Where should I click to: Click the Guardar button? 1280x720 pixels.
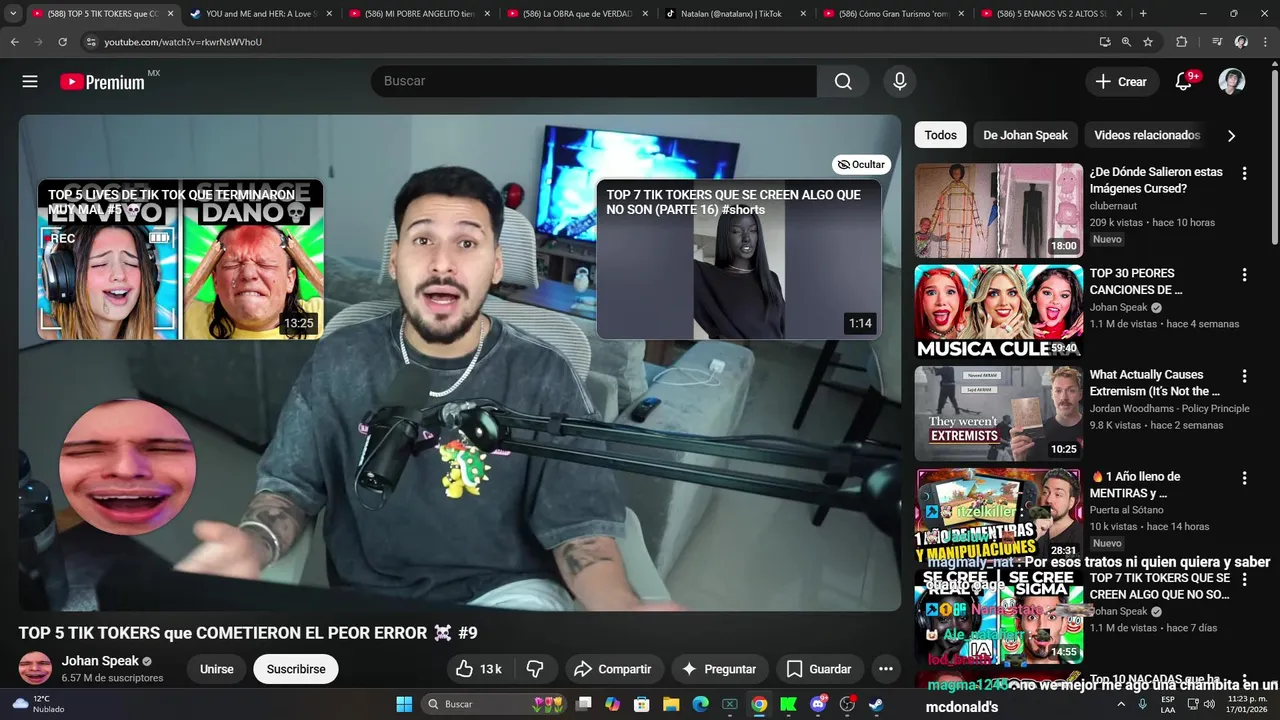point(819,669)
